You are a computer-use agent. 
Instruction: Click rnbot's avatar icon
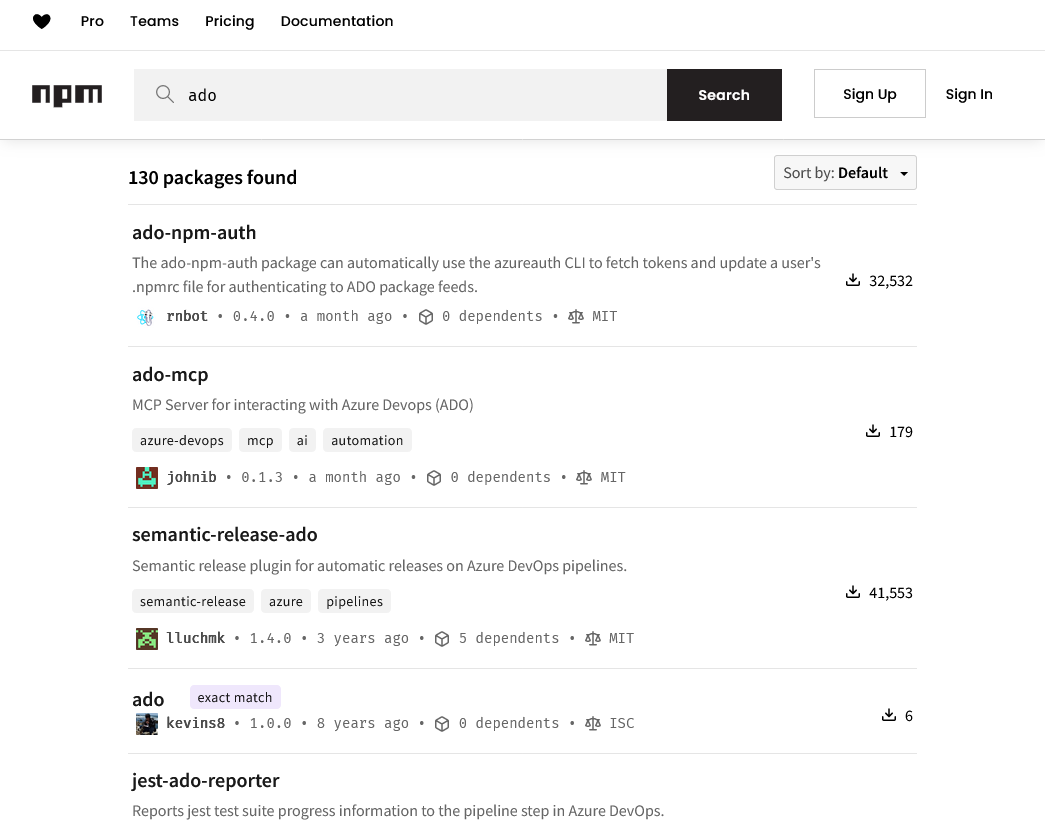[x=146, y=317]
